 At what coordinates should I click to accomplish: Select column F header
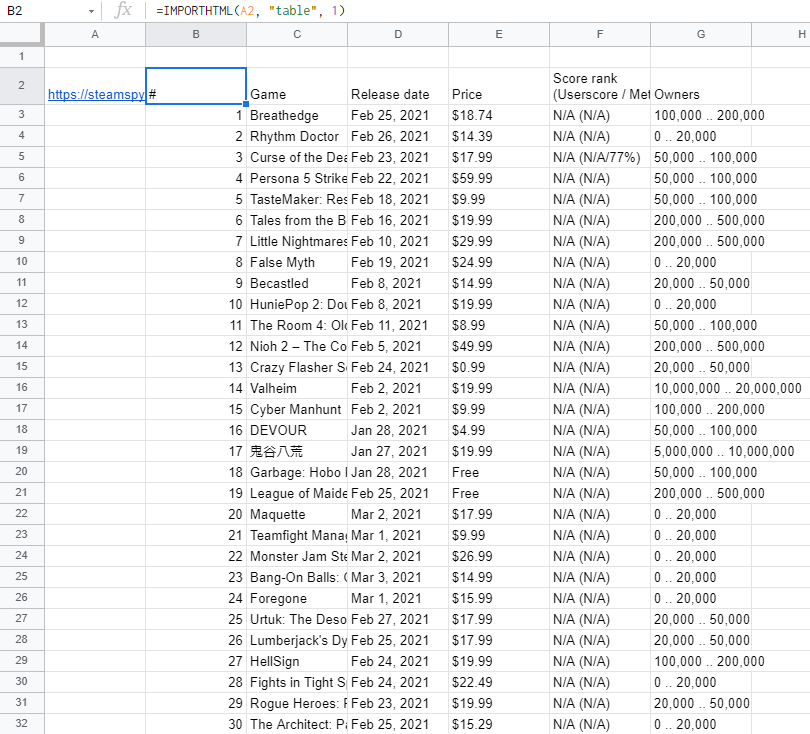pos(600,35)
